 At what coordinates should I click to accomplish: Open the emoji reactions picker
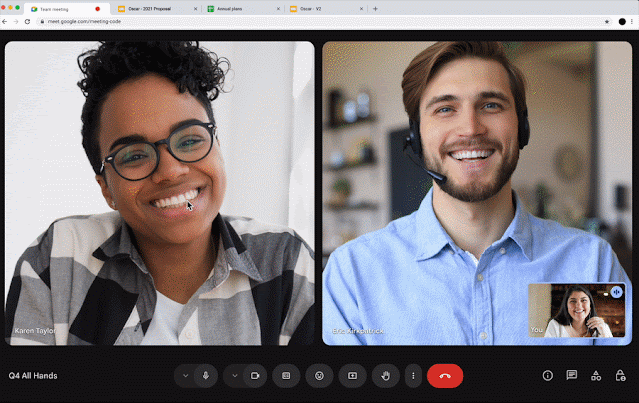point(319,376)
